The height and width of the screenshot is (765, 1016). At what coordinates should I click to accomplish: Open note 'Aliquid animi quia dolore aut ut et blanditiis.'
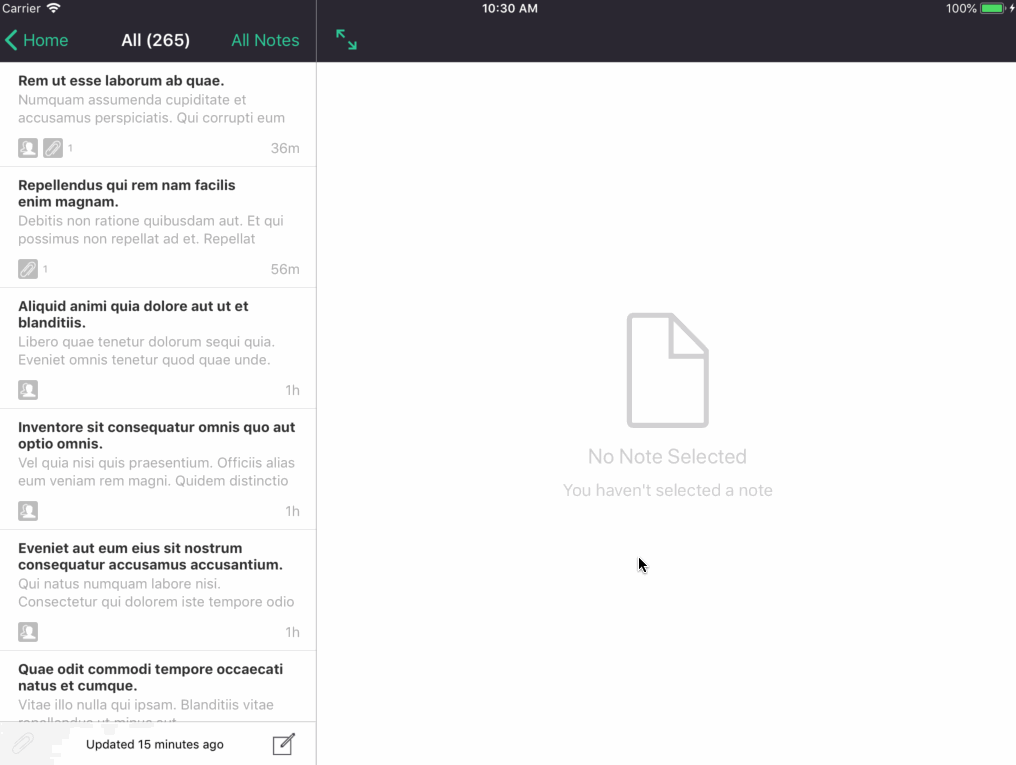(x=158, y=348)
